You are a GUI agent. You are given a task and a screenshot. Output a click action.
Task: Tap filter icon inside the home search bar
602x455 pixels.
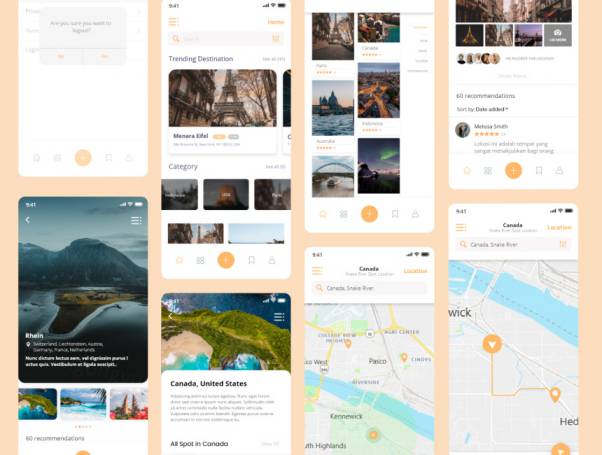click(276, 39)
